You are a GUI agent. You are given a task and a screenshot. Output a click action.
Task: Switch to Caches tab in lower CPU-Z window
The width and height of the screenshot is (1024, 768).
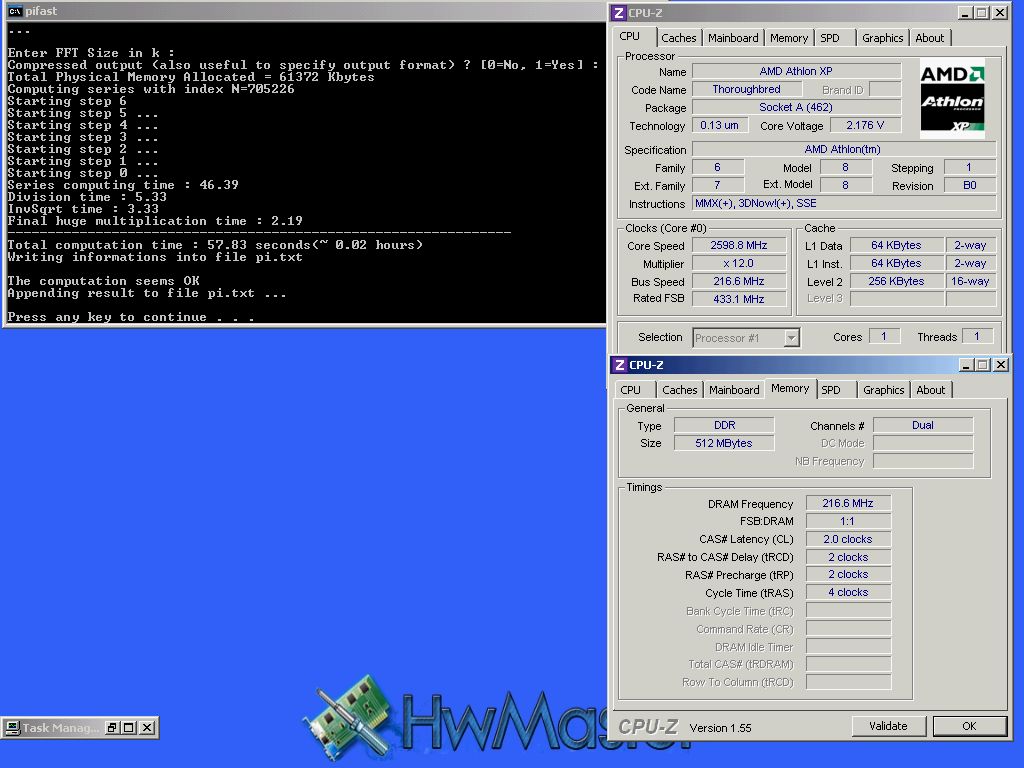point(679,390)
